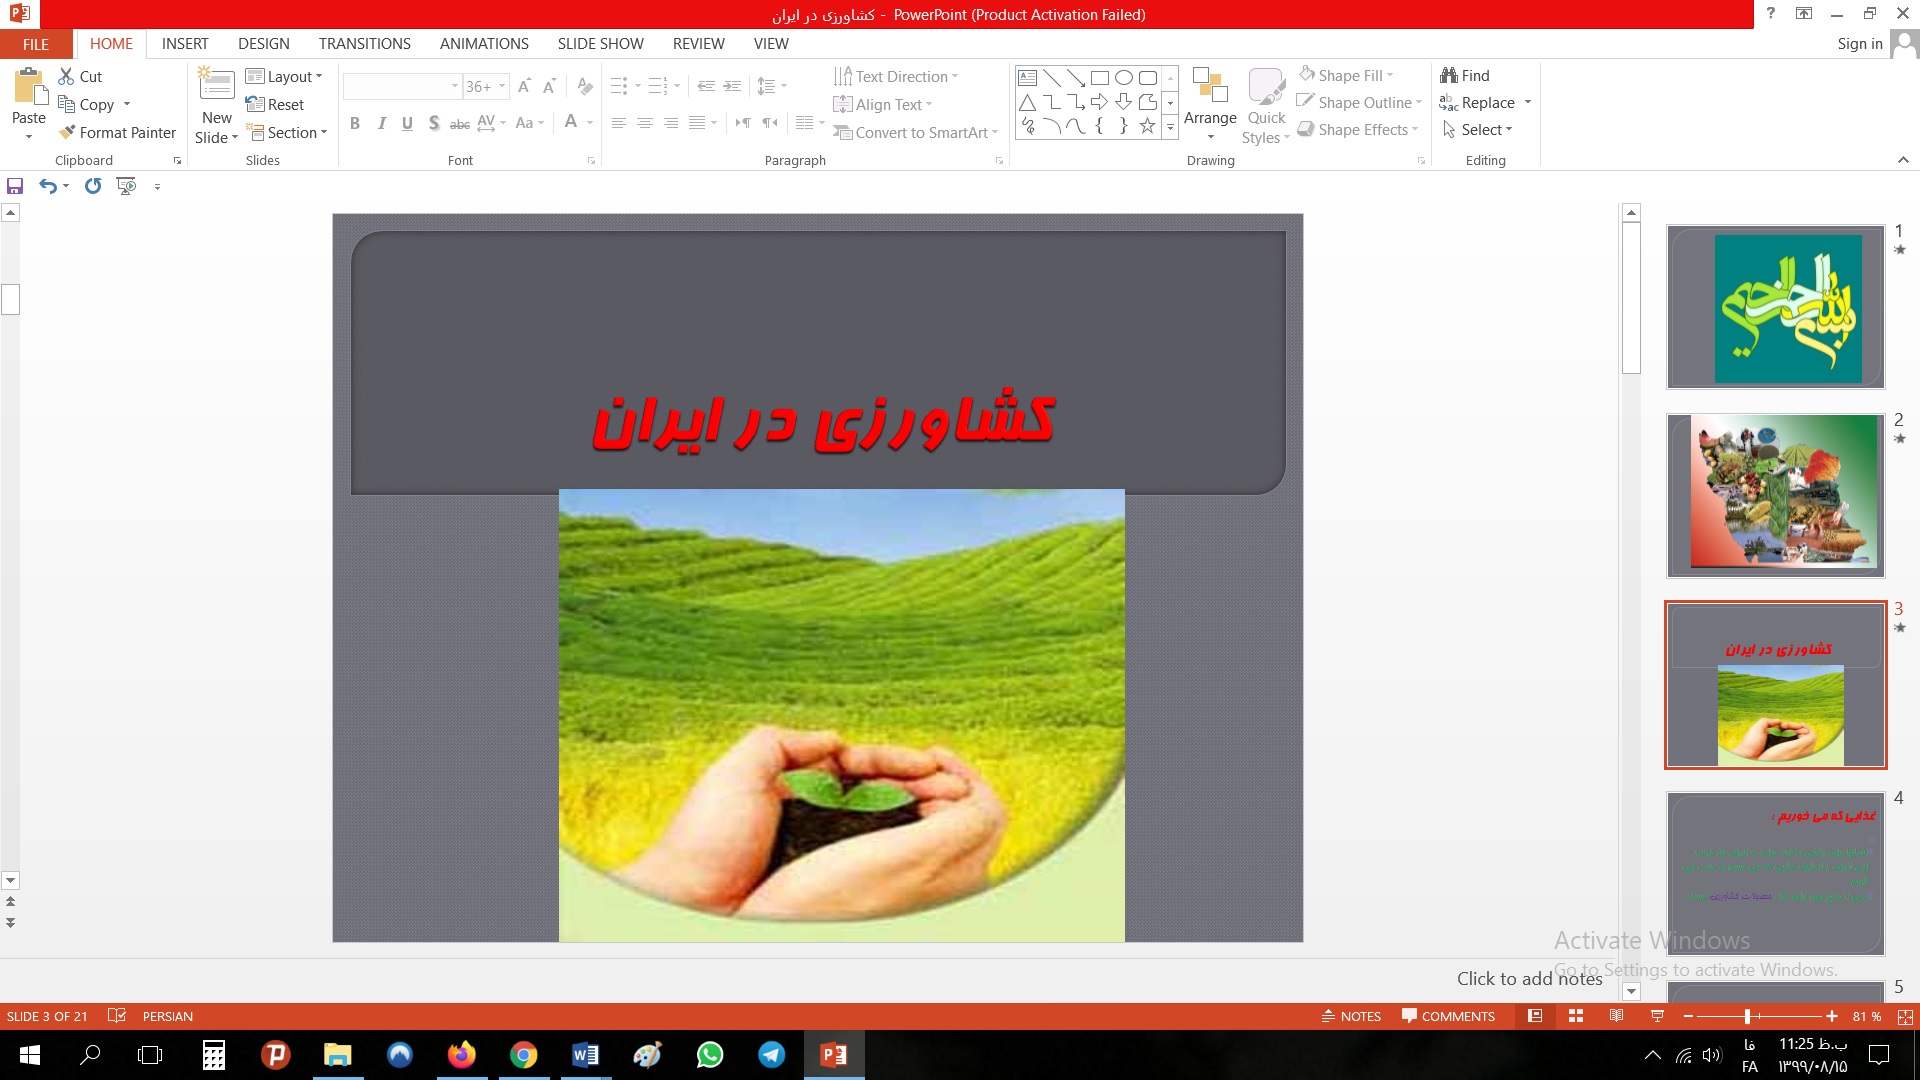Image resolution: width=1920 pixels, height=1080 pixels.
Task: Click Reading View icon in status bar
Action: (1616, 1016)
